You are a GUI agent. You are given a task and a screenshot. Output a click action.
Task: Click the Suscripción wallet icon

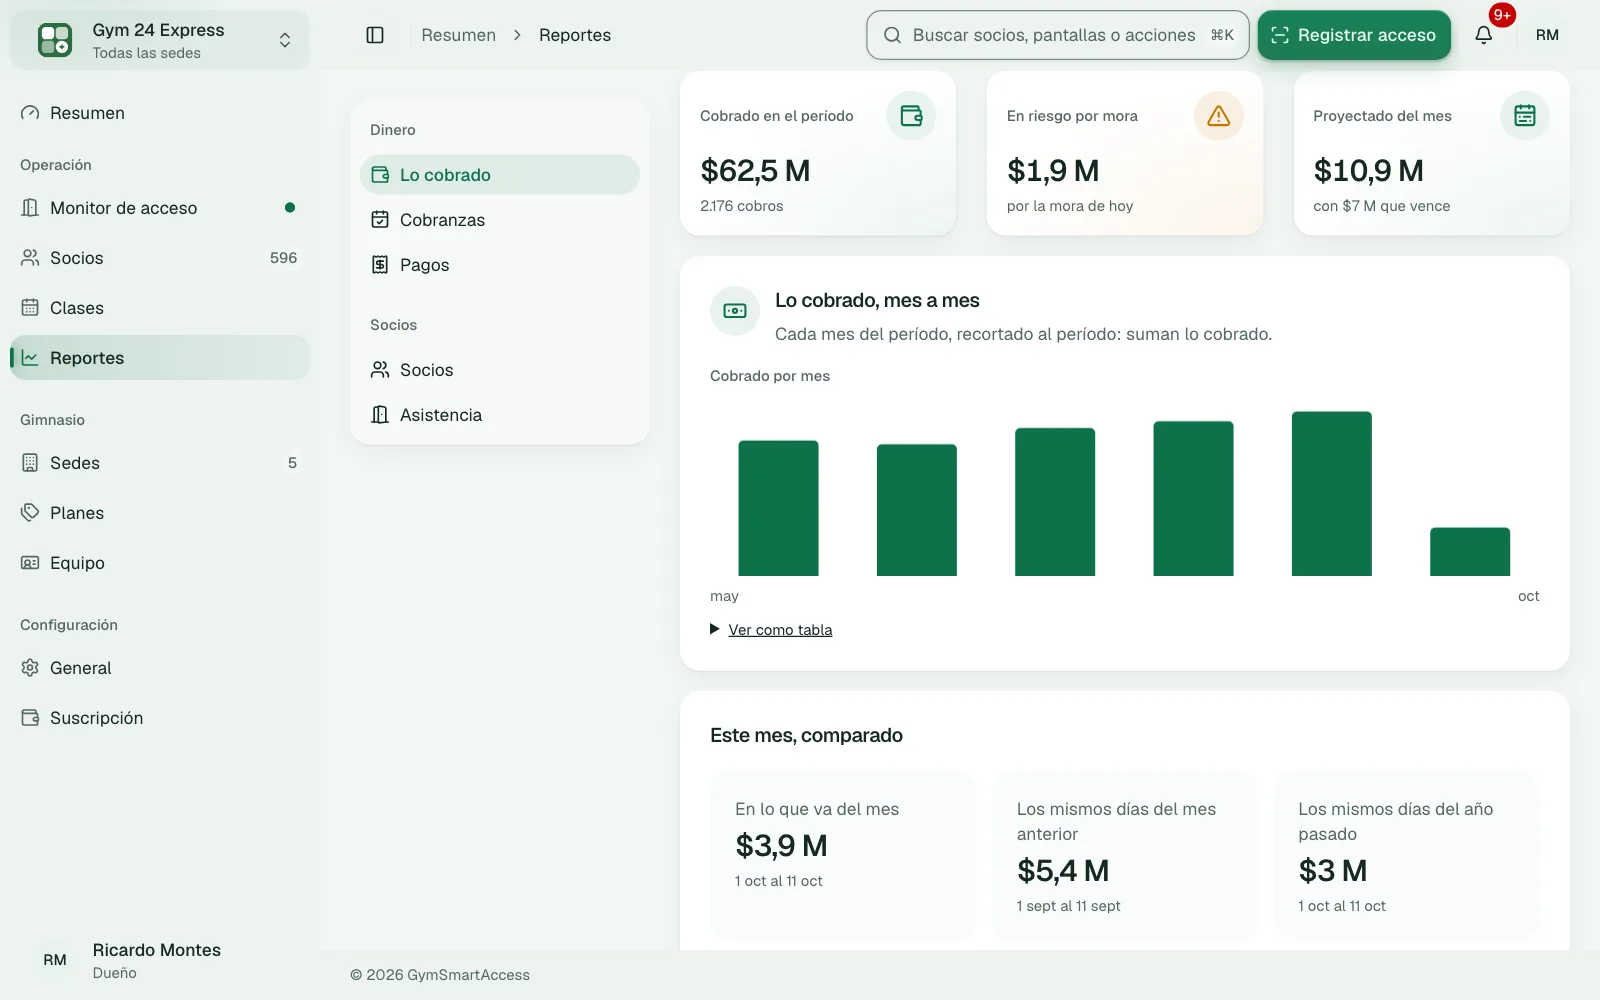[30, 718]
